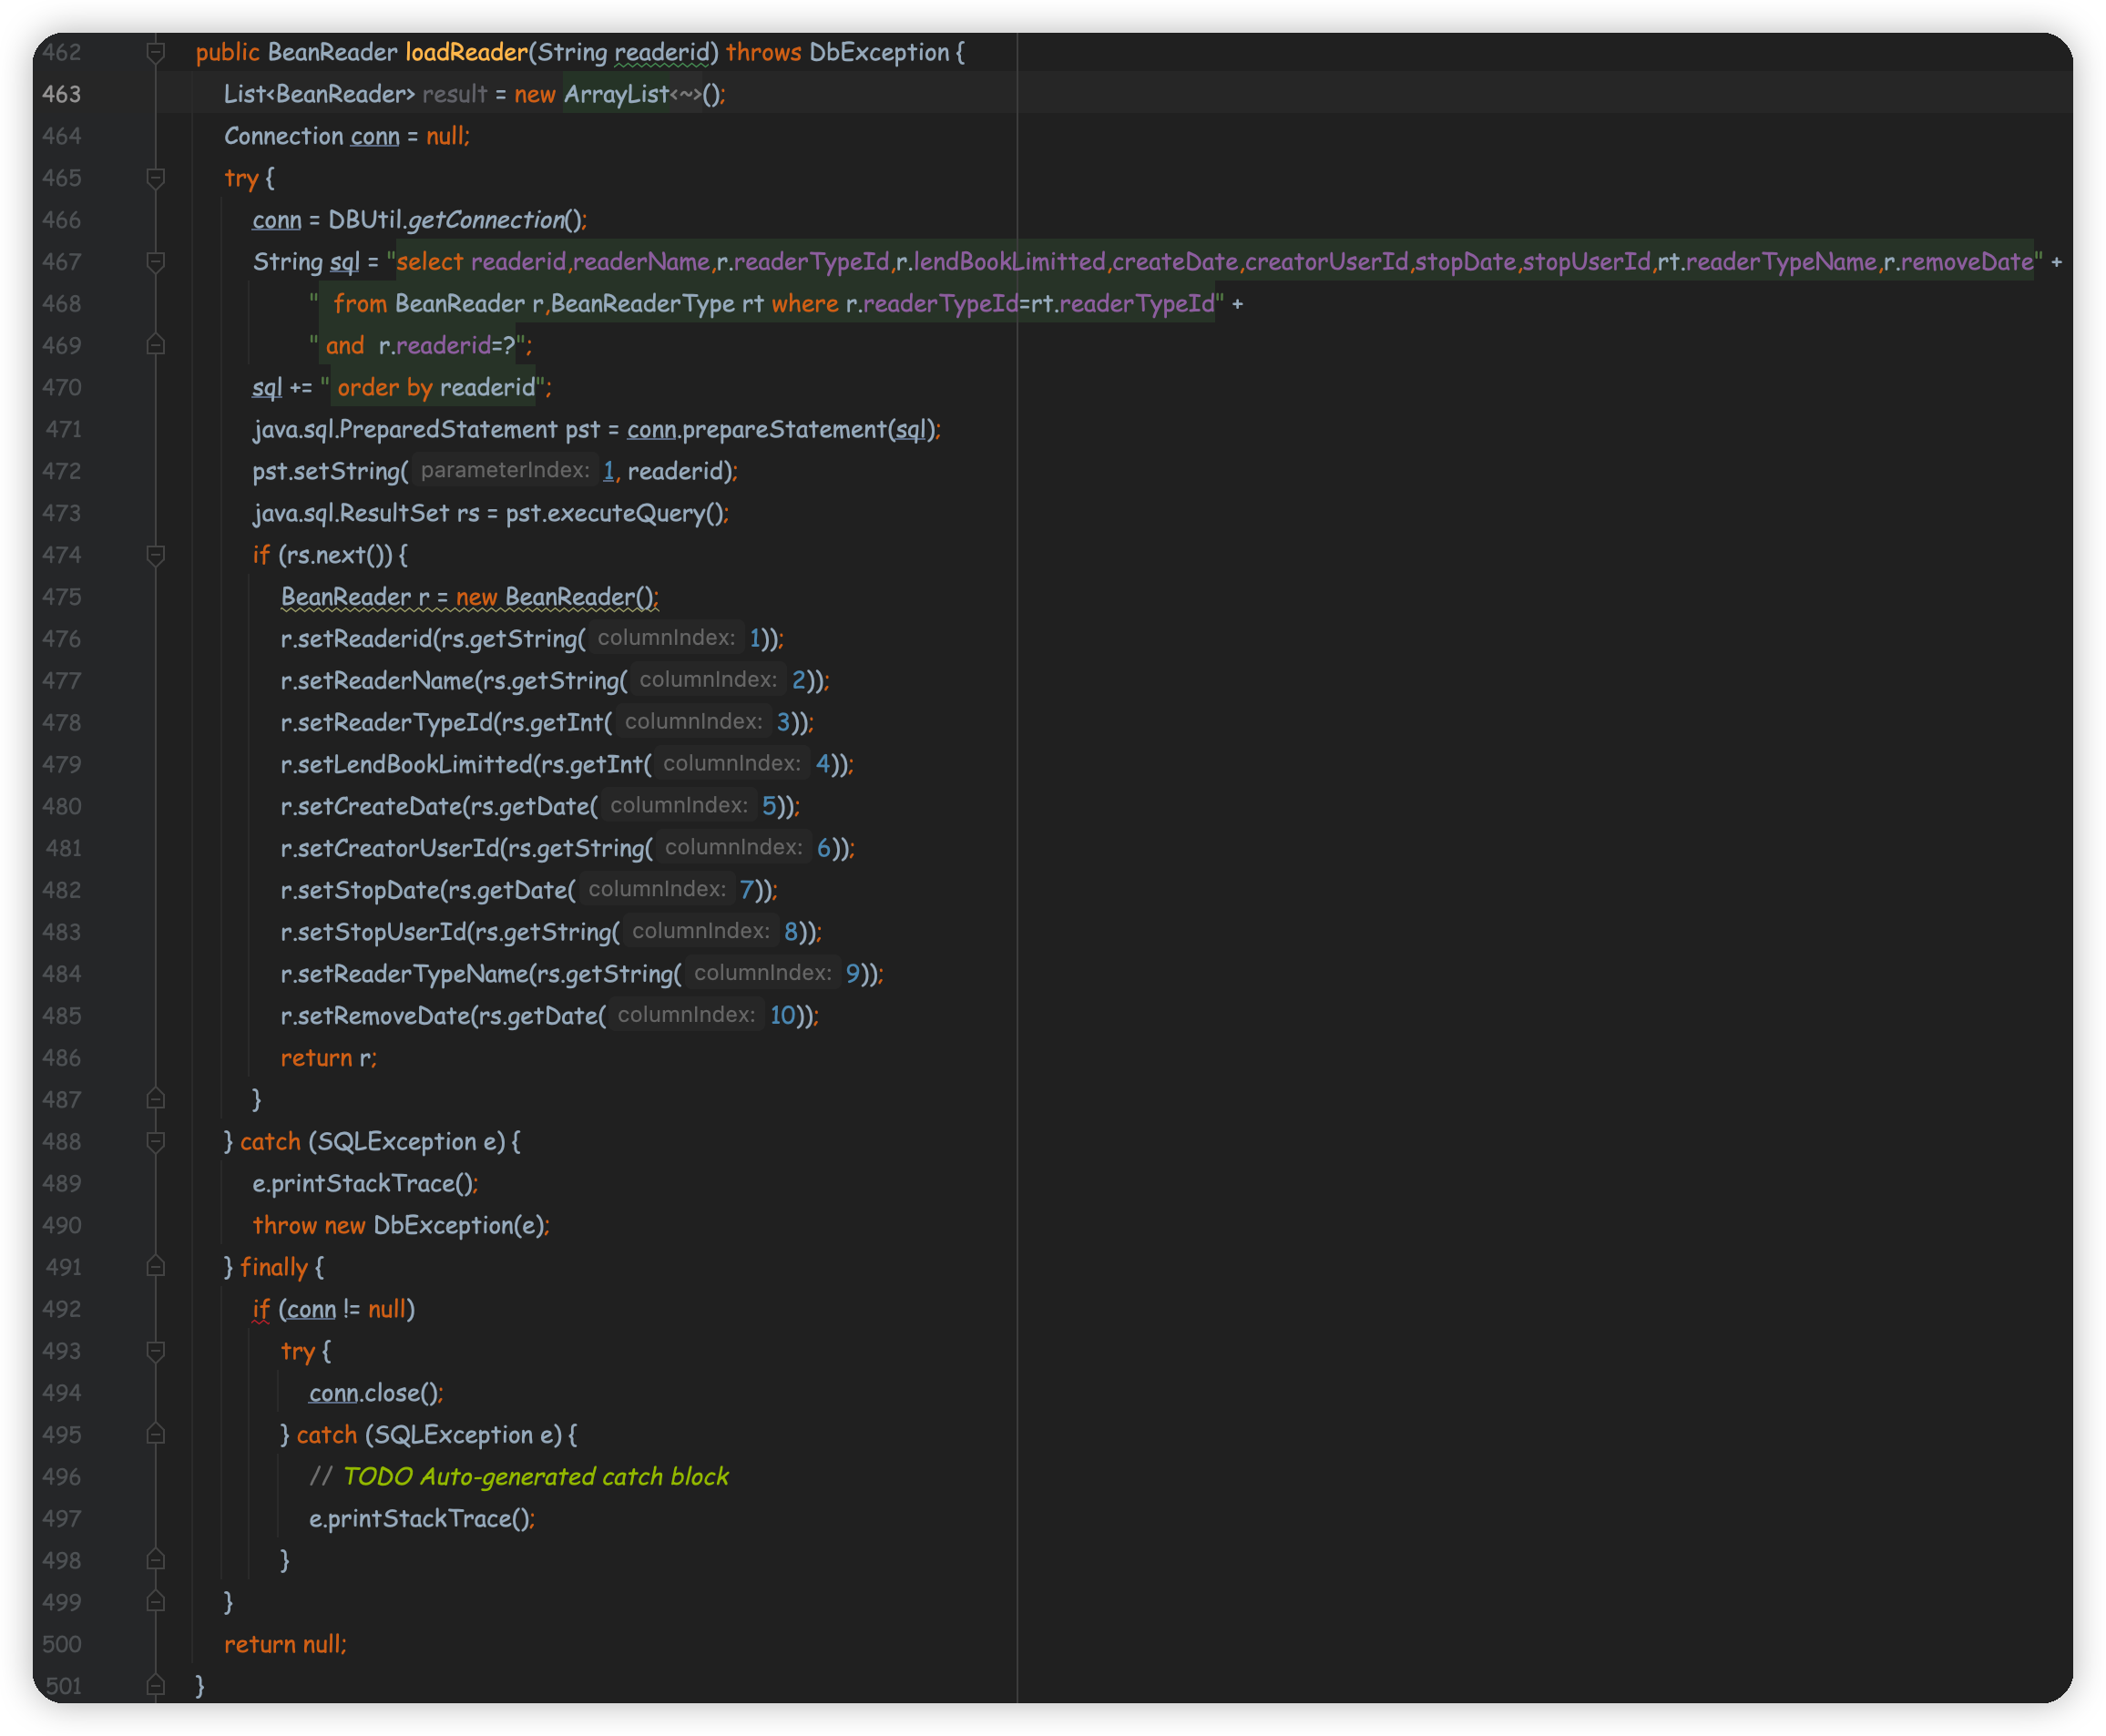Click 'order by' in the line 470 string

(x=385, y=388)
